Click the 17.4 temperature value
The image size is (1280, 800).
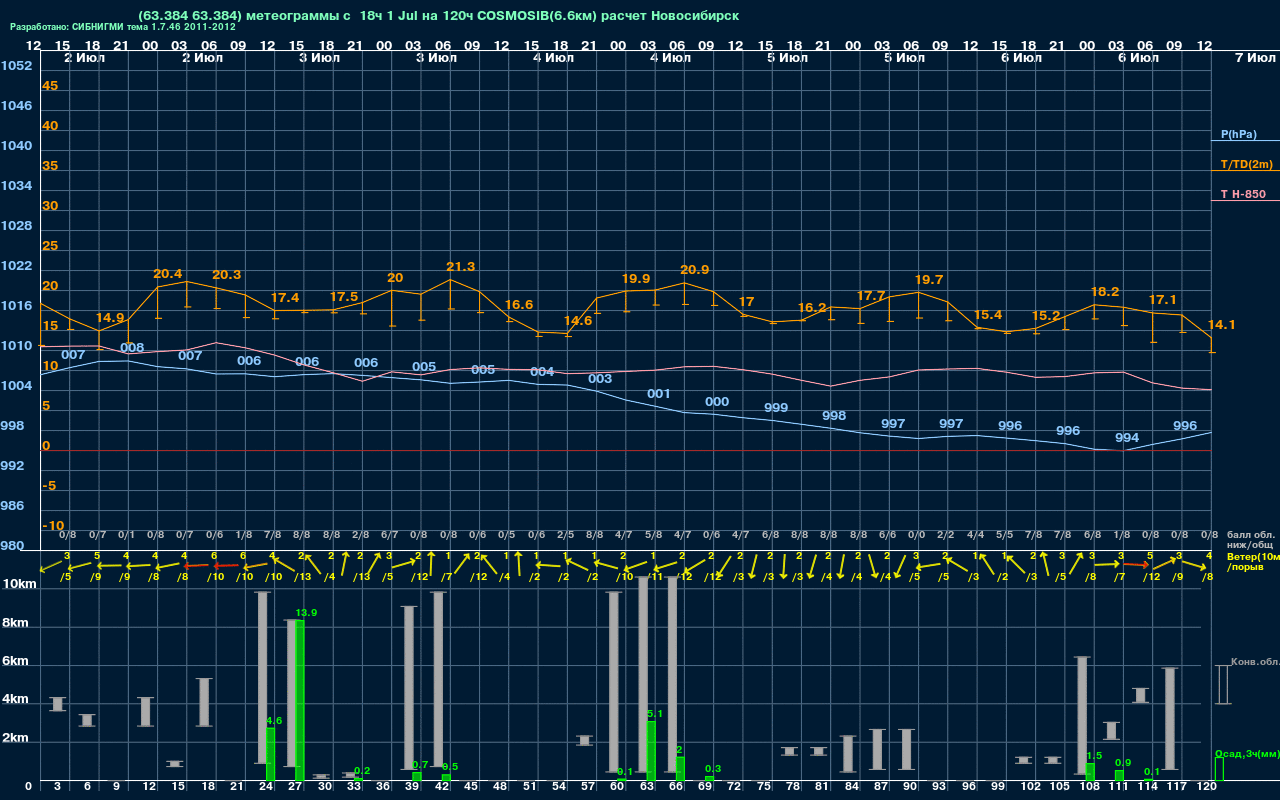285,298
